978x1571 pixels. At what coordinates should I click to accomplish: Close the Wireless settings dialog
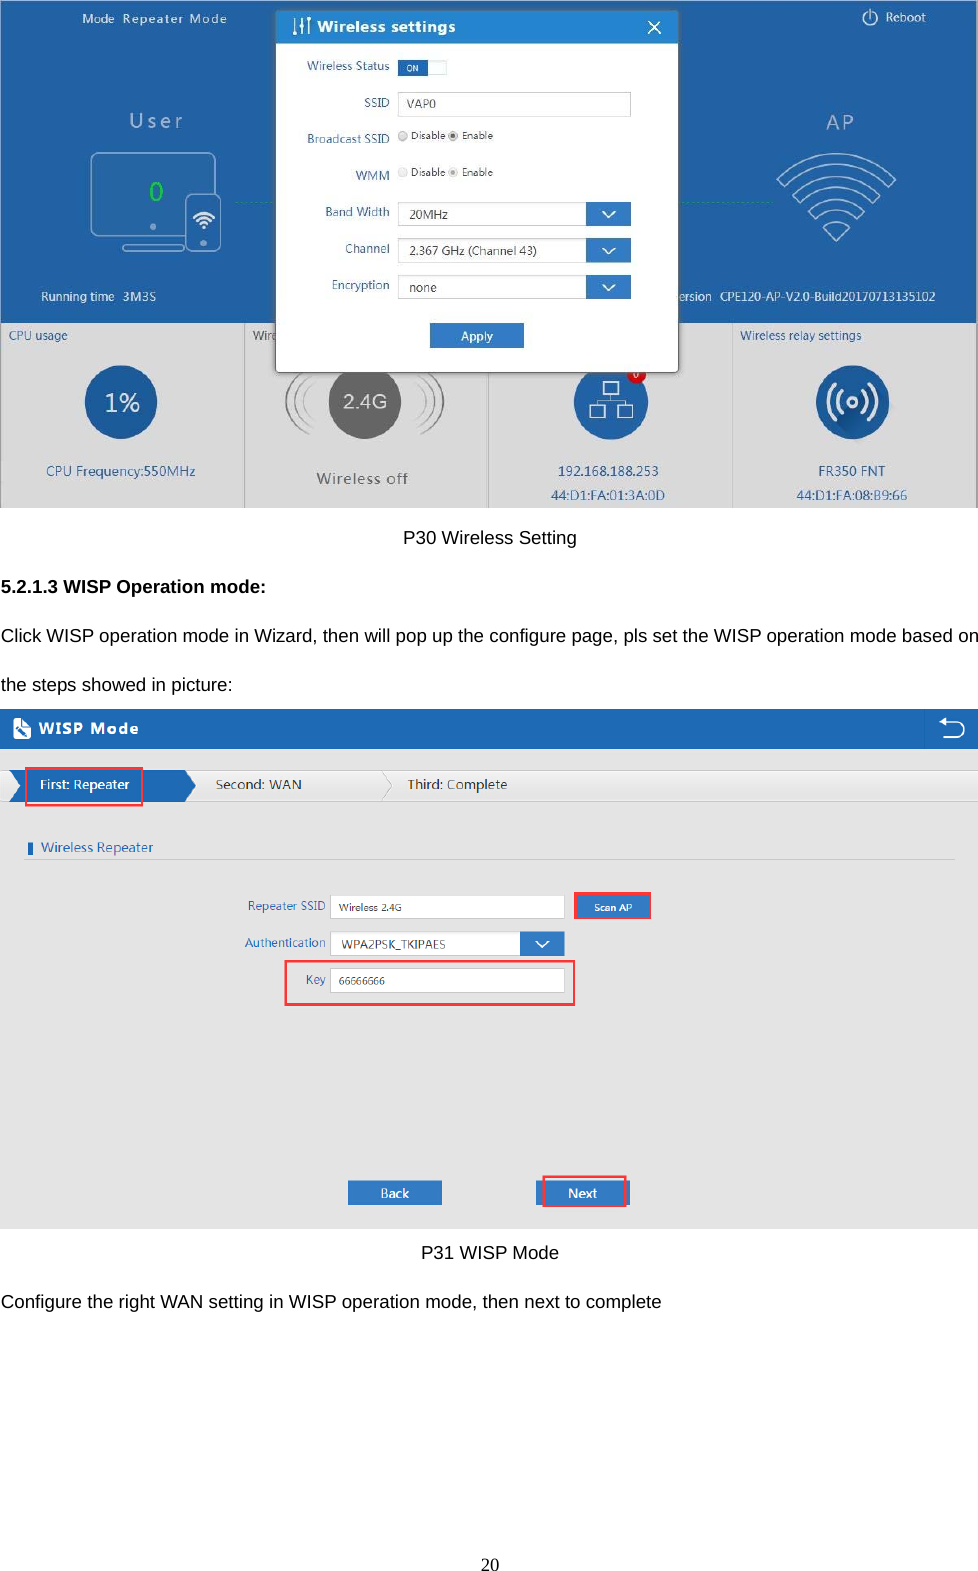click(654, 27)
